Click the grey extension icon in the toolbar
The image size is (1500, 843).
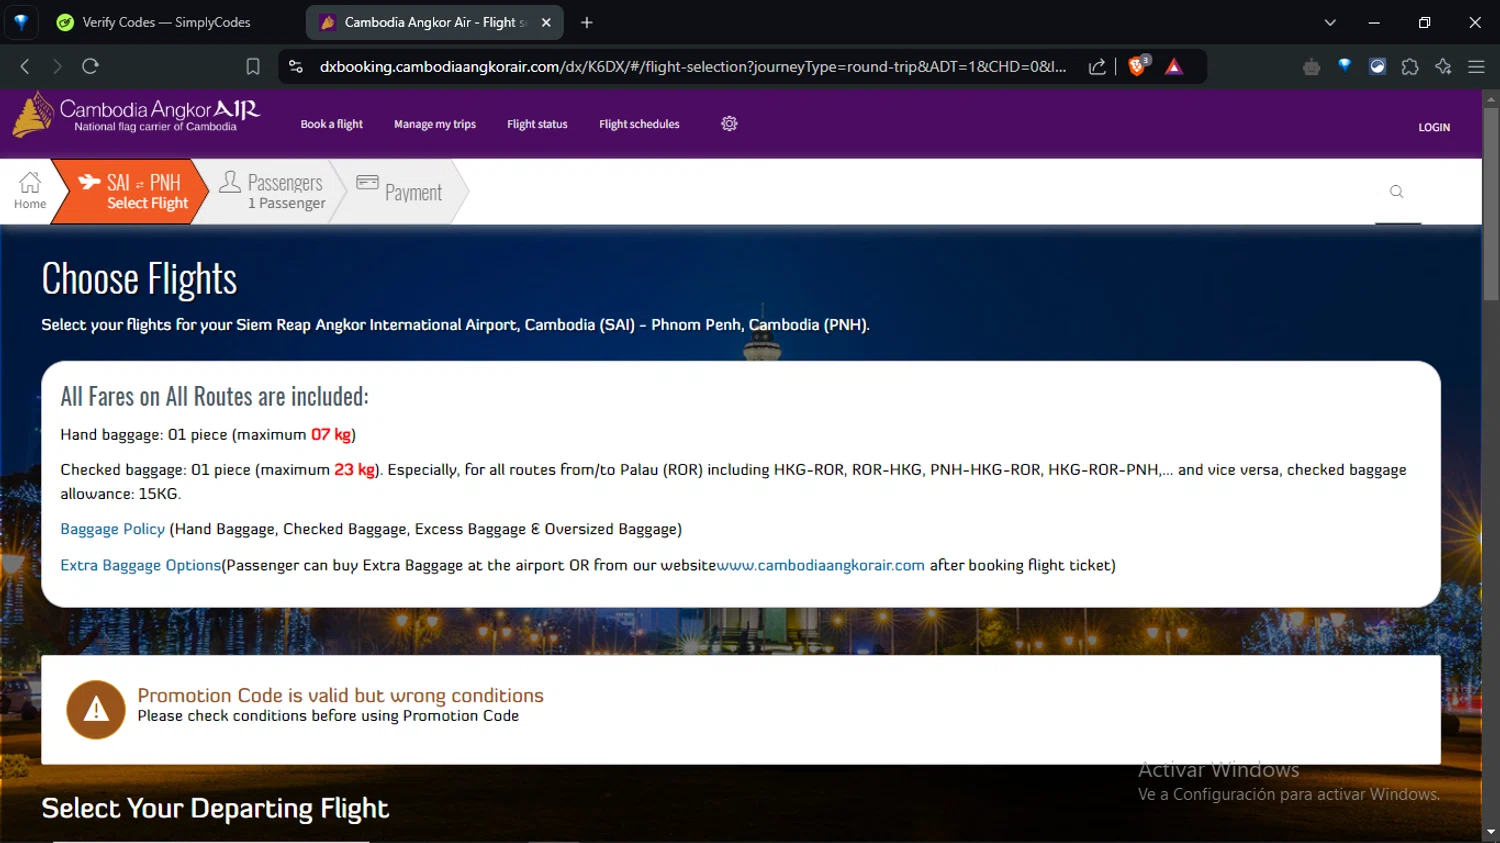pos(1311,67)
